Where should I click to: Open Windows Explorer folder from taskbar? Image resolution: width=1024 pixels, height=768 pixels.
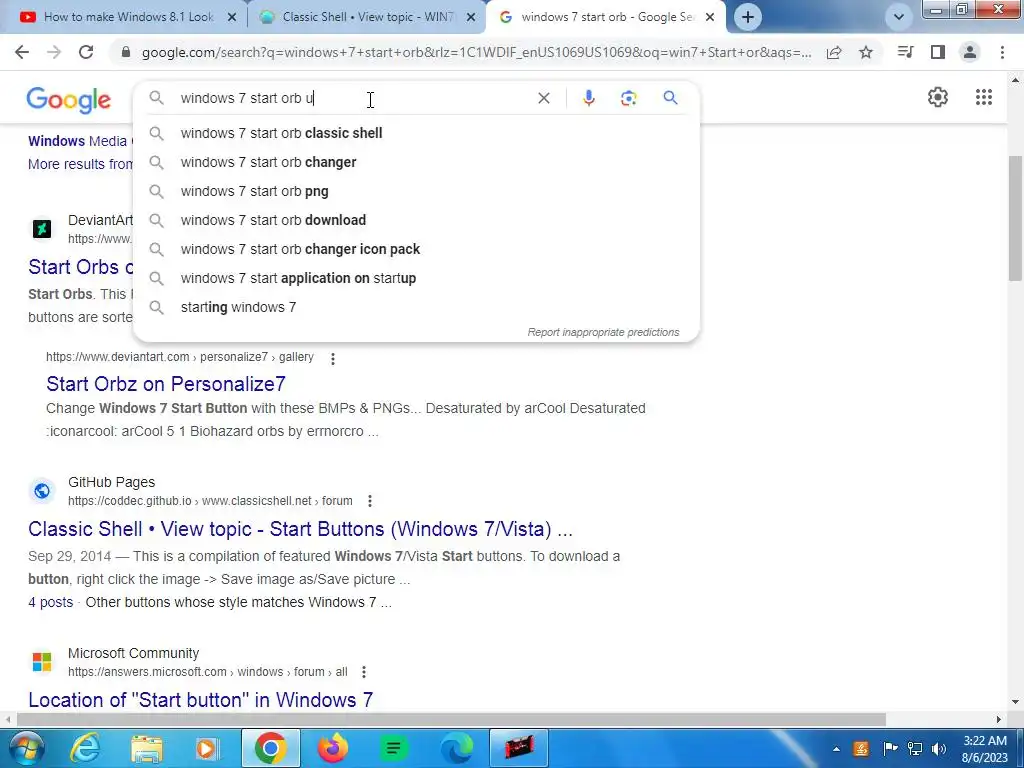click(x=146, y=748)
